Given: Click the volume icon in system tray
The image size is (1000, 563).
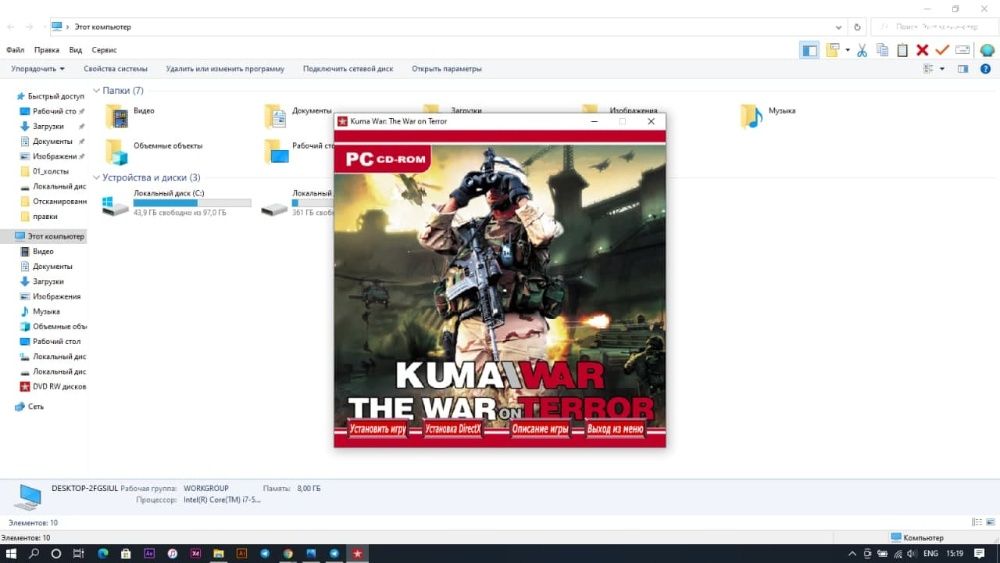Looking at the screenshot, I should click(x=912, y=553).
